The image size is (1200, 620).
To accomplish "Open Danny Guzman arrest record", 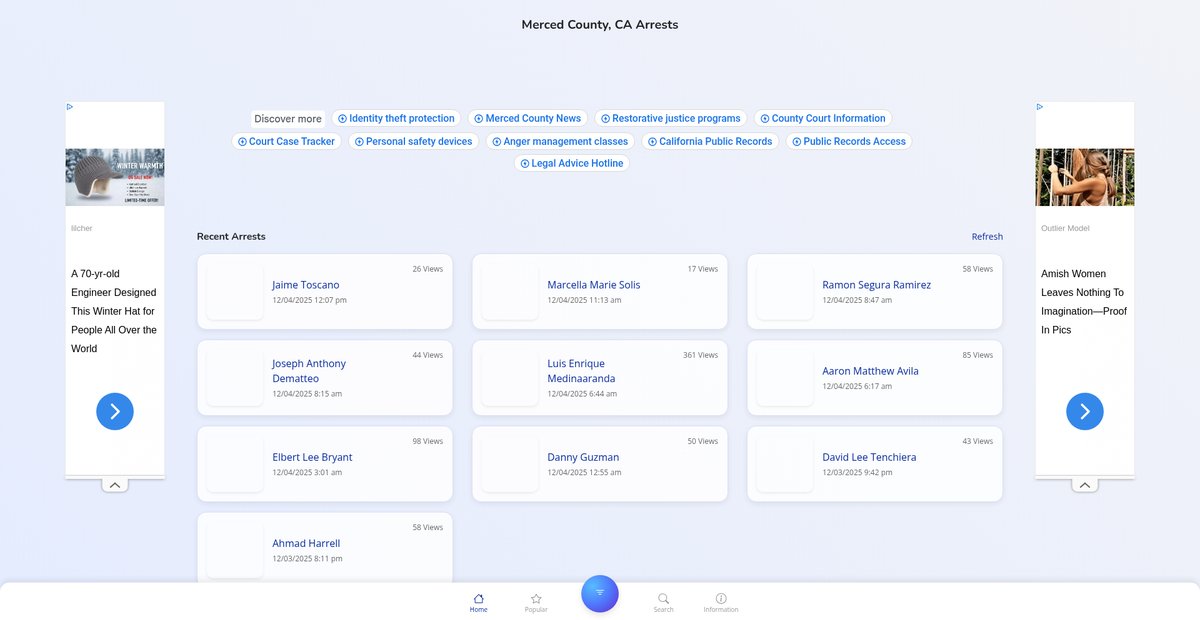I will 600,464.
